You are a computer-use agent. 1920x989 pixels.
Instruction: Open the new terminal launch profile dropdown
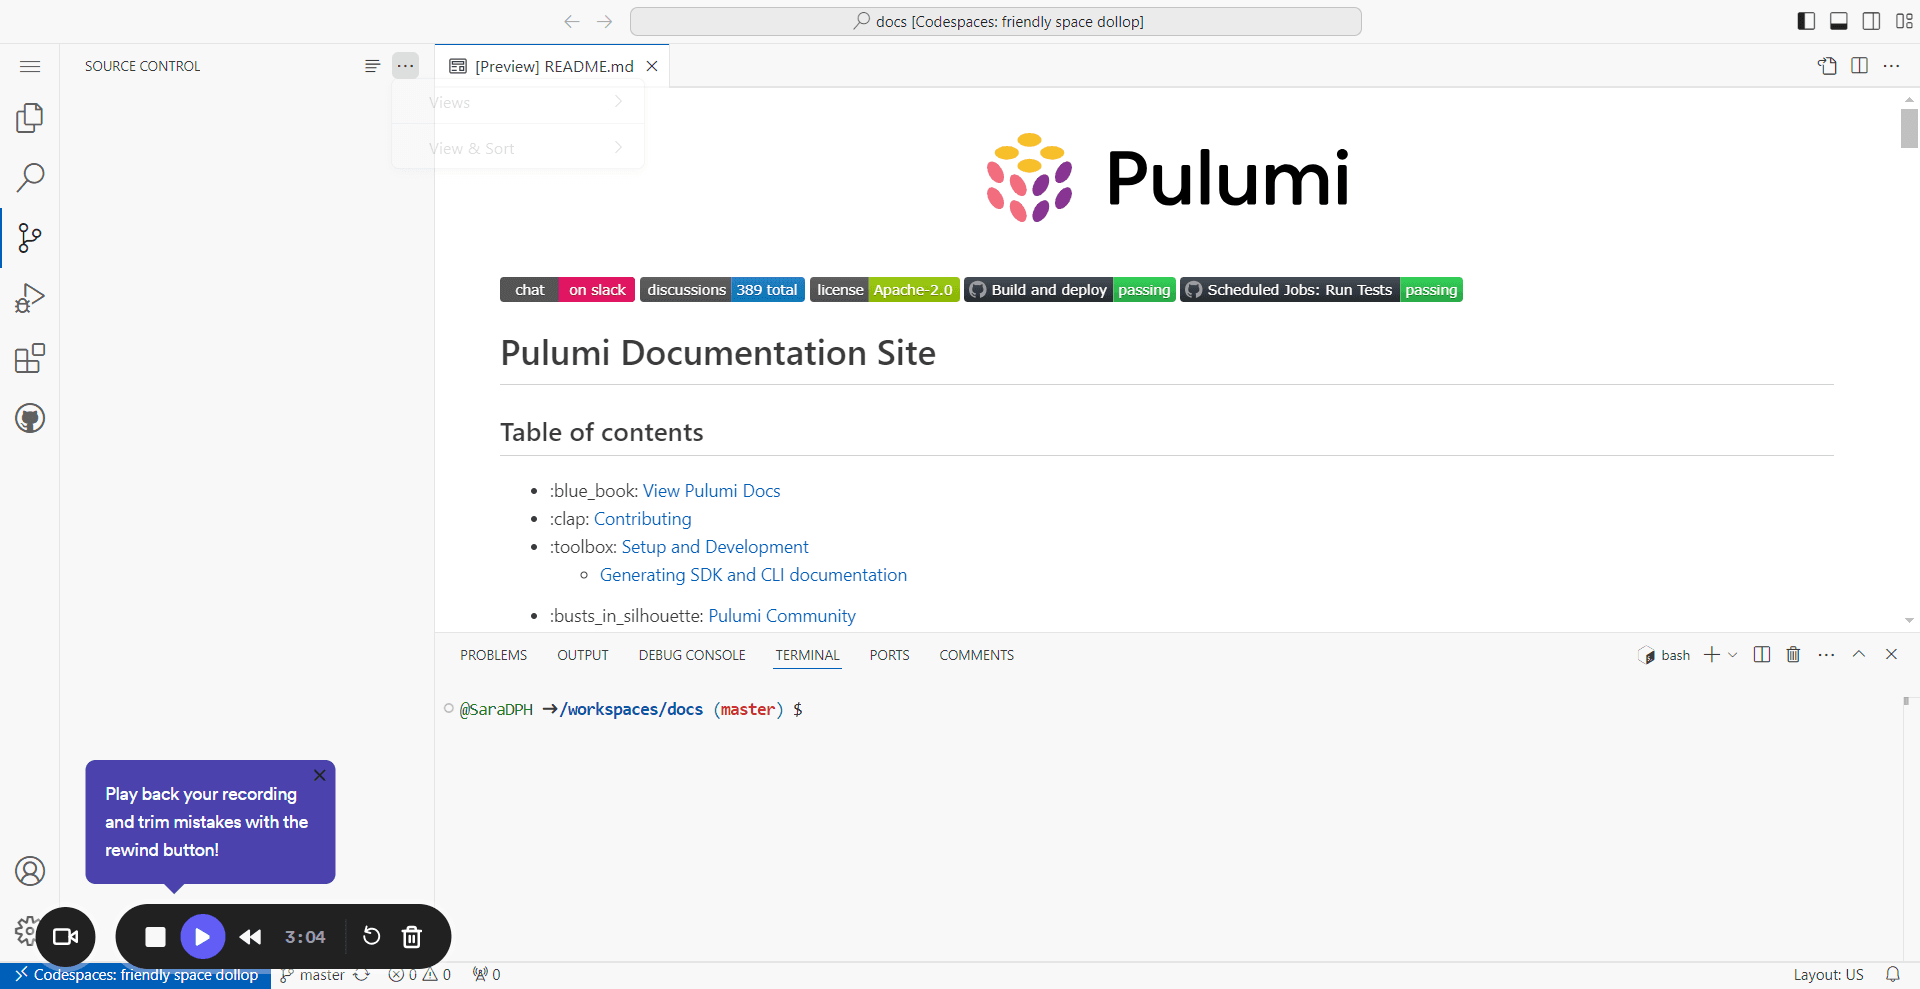click(x=1733, y=654)
